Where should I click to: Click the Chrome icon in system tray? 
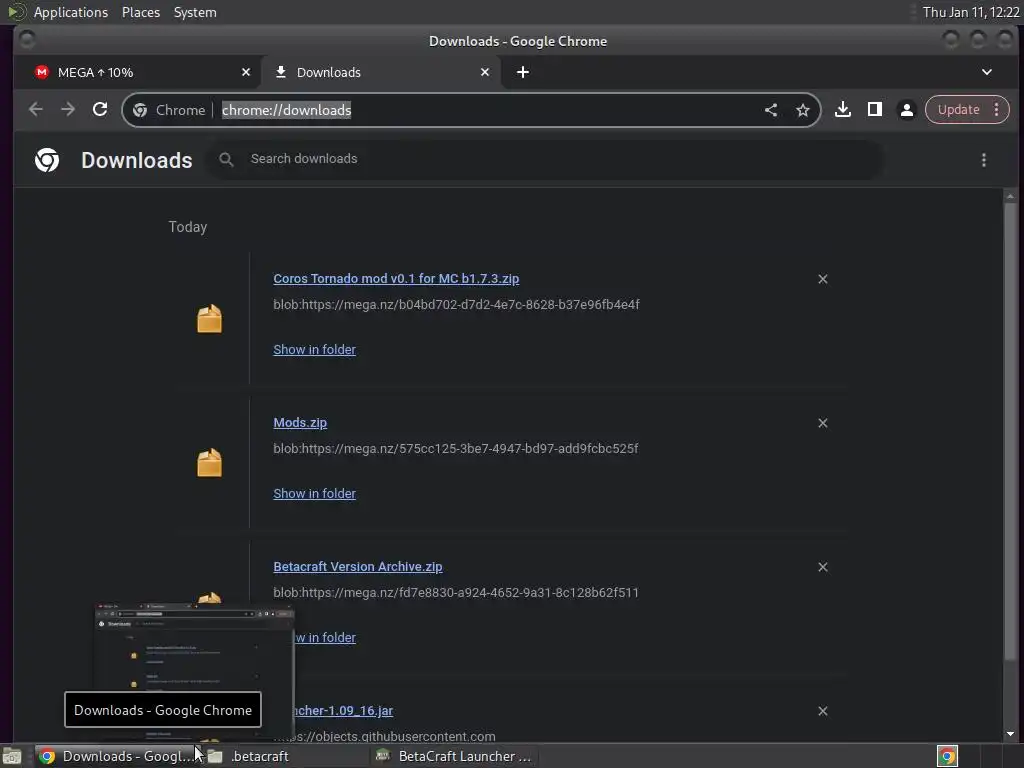coord(947,756)
